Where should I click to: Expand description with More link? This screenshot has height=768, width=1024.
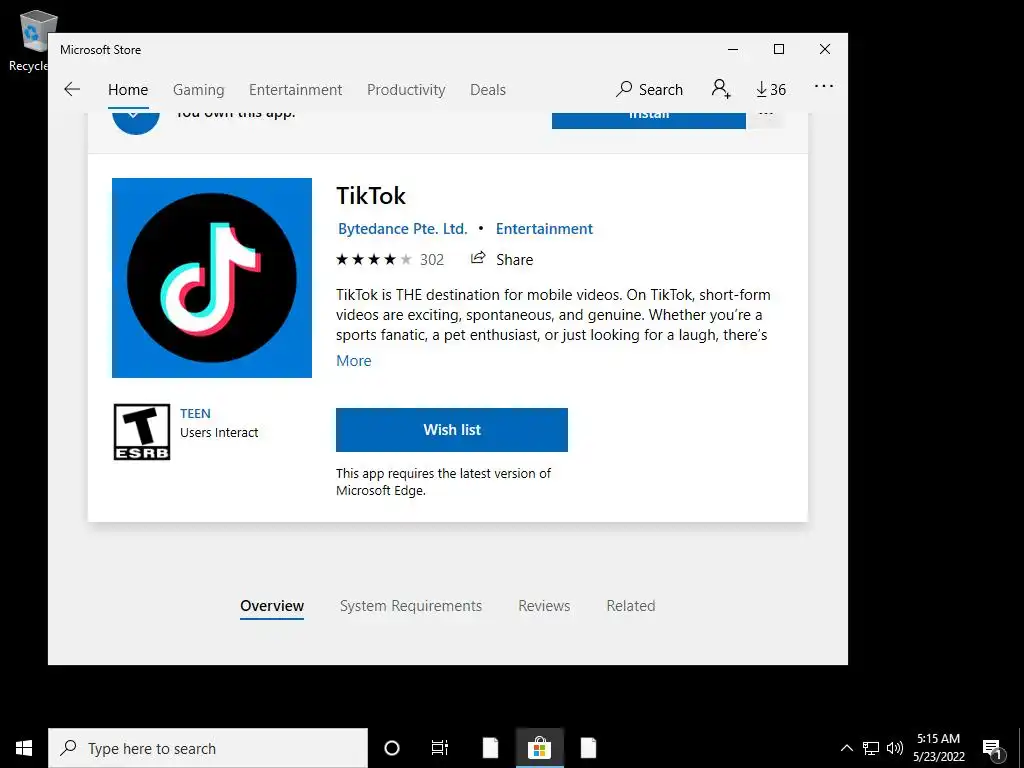(x=353, y=360)
